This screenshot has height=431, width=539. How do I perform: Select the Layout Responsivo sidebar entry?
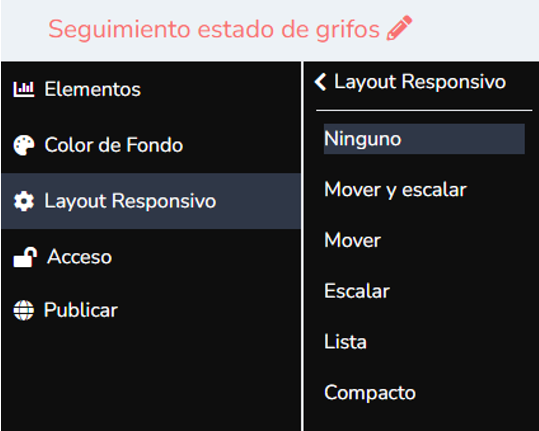pos(151,201)
